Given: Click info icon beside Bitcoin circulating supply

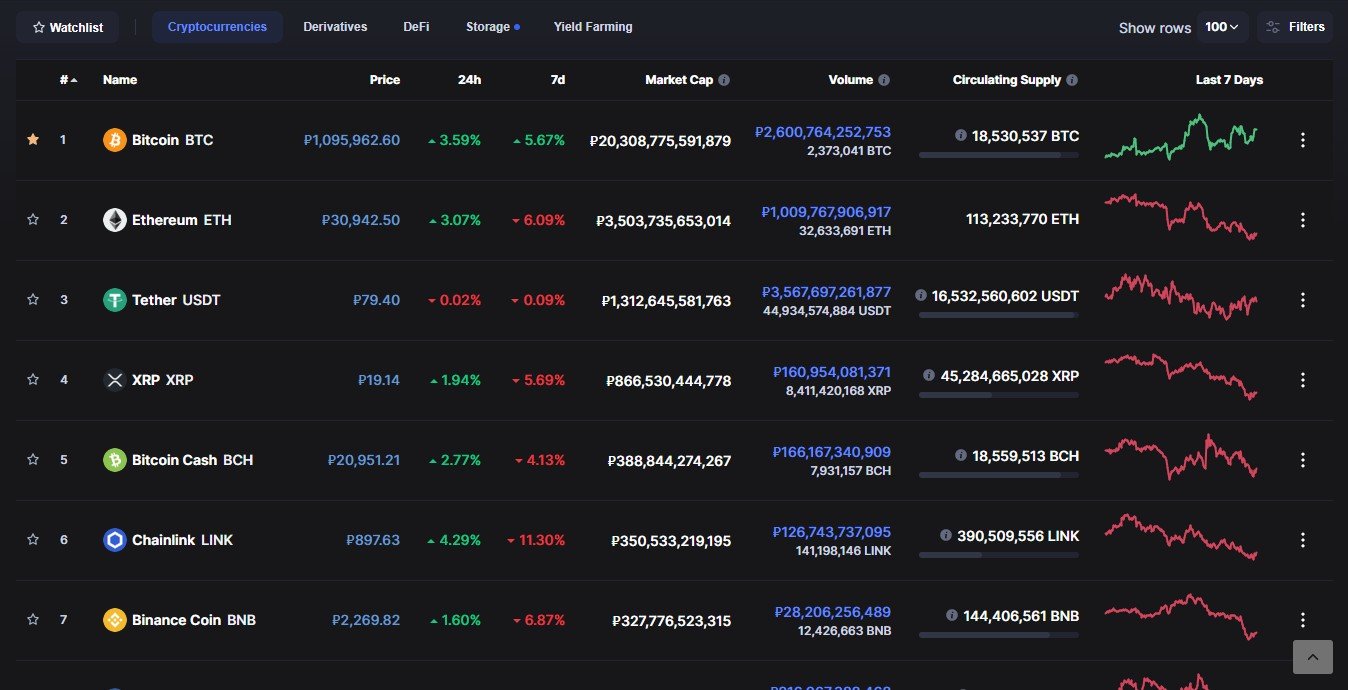Looking at the screenshot, I should (961, 135).
